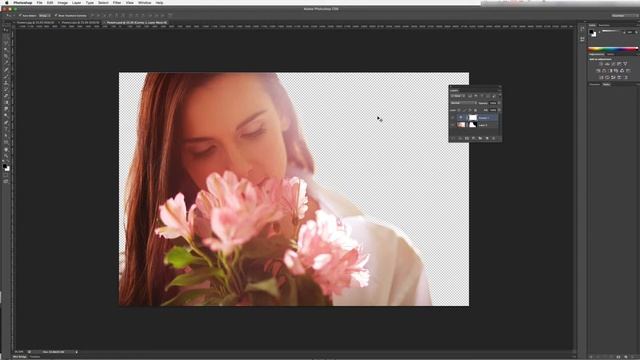Screen dimensions: 640x360
Task: Select the Eraser tool
Action: 6,96
